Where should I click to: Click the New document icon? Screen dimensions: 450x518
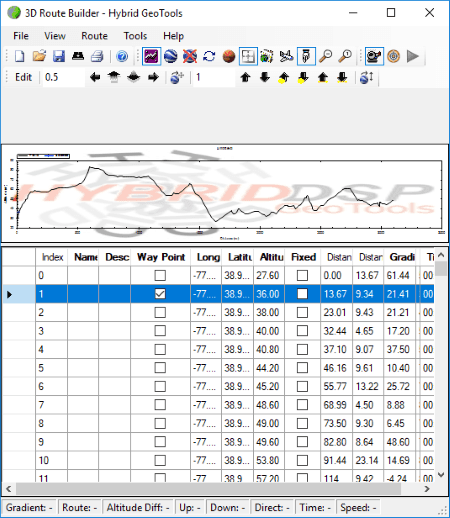[20, 56]
